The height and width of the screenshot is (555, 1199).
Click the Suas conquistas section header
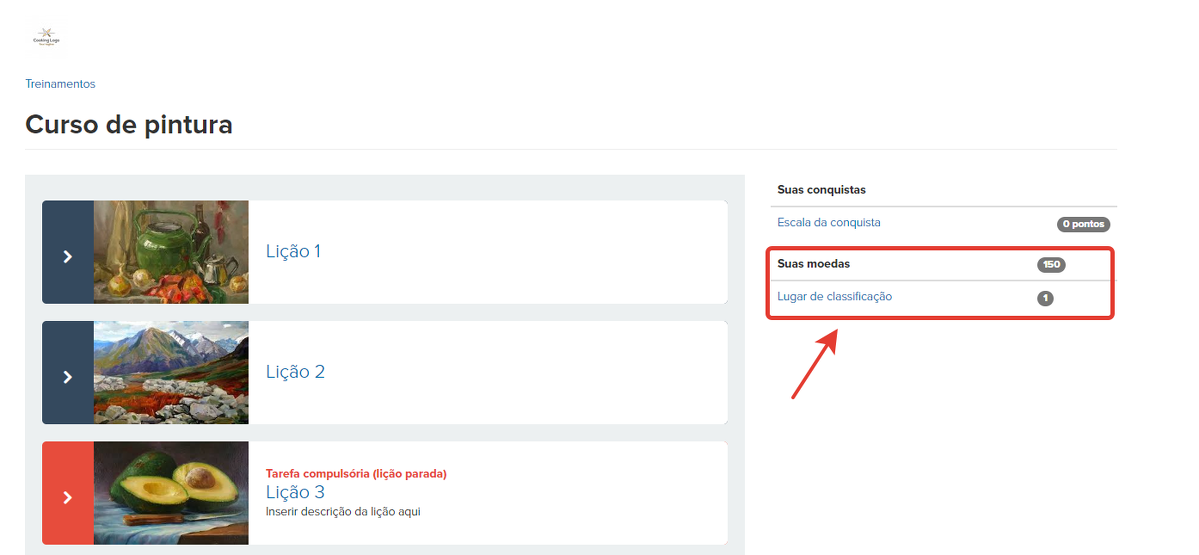coord(821,189)
